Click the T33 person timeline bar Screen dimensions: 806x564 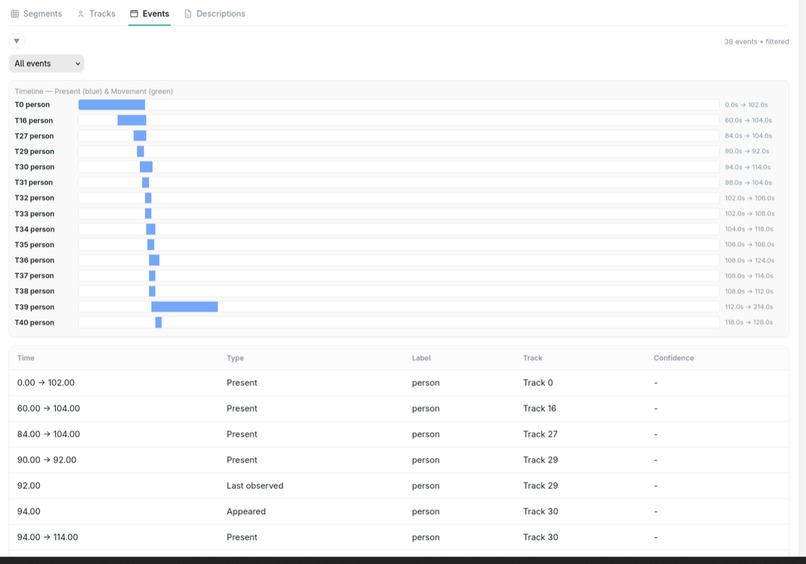(148, 213)
